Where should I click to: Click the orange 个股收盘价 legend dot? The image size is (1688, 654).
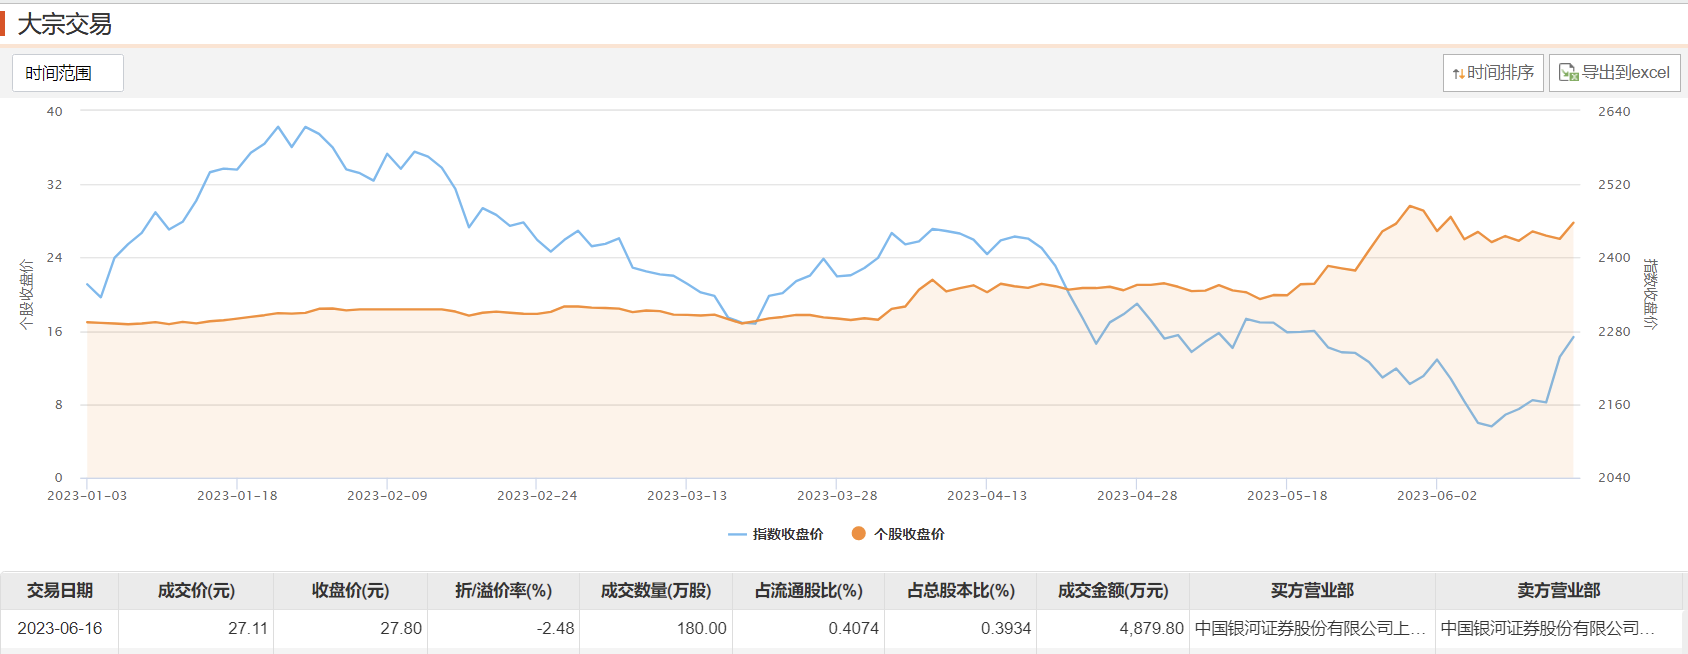(x=858, y=533)
